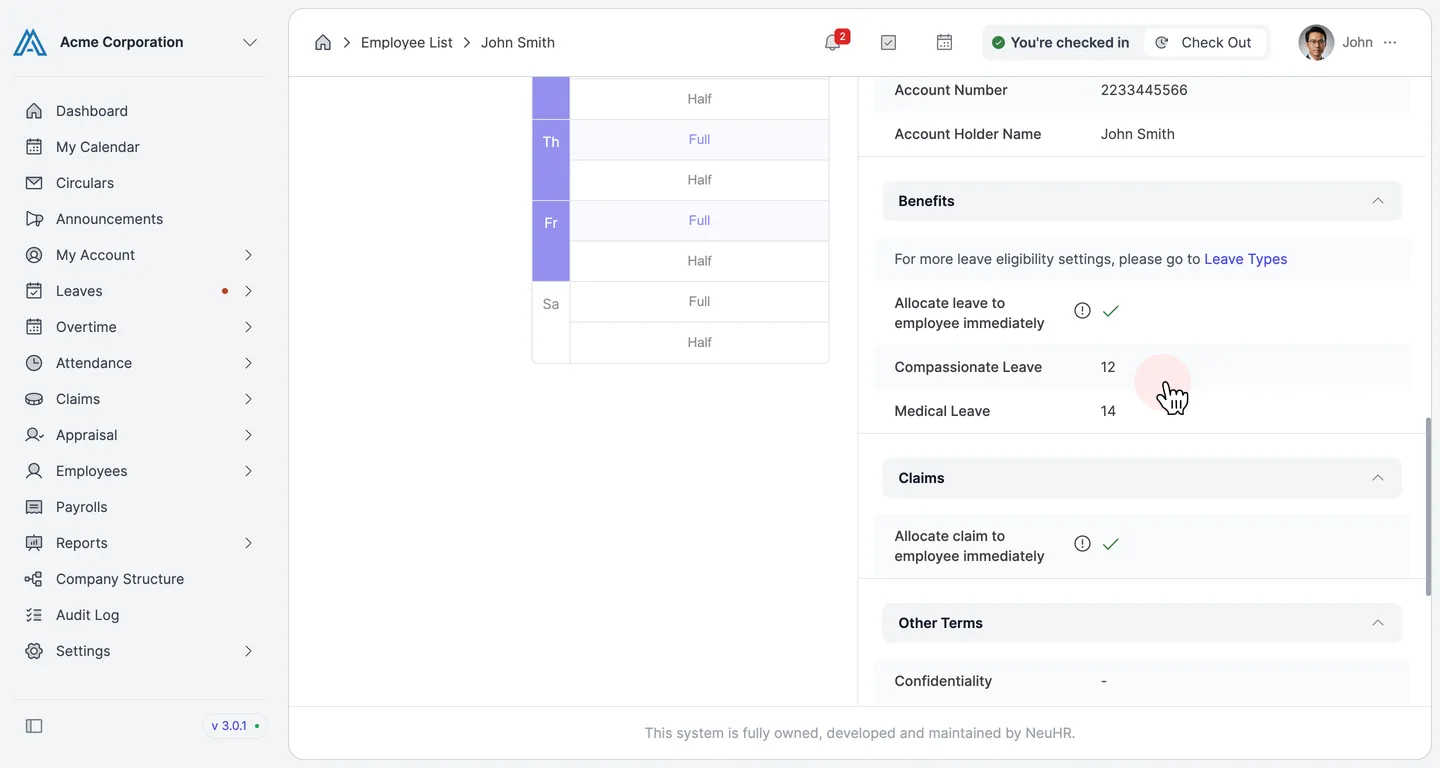
Task: Click the Dashboard house icon
Action: pos(34,111)
